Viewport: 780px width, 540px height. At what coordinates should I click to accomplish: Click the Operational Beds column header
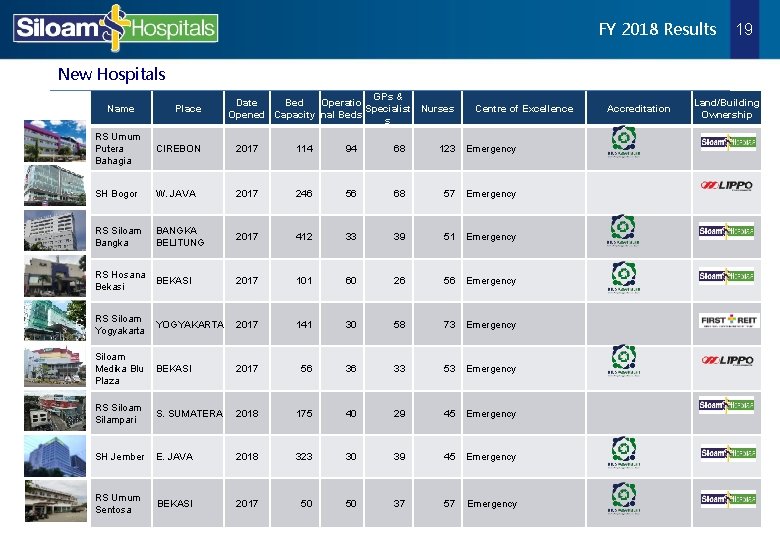click(342, 108)
